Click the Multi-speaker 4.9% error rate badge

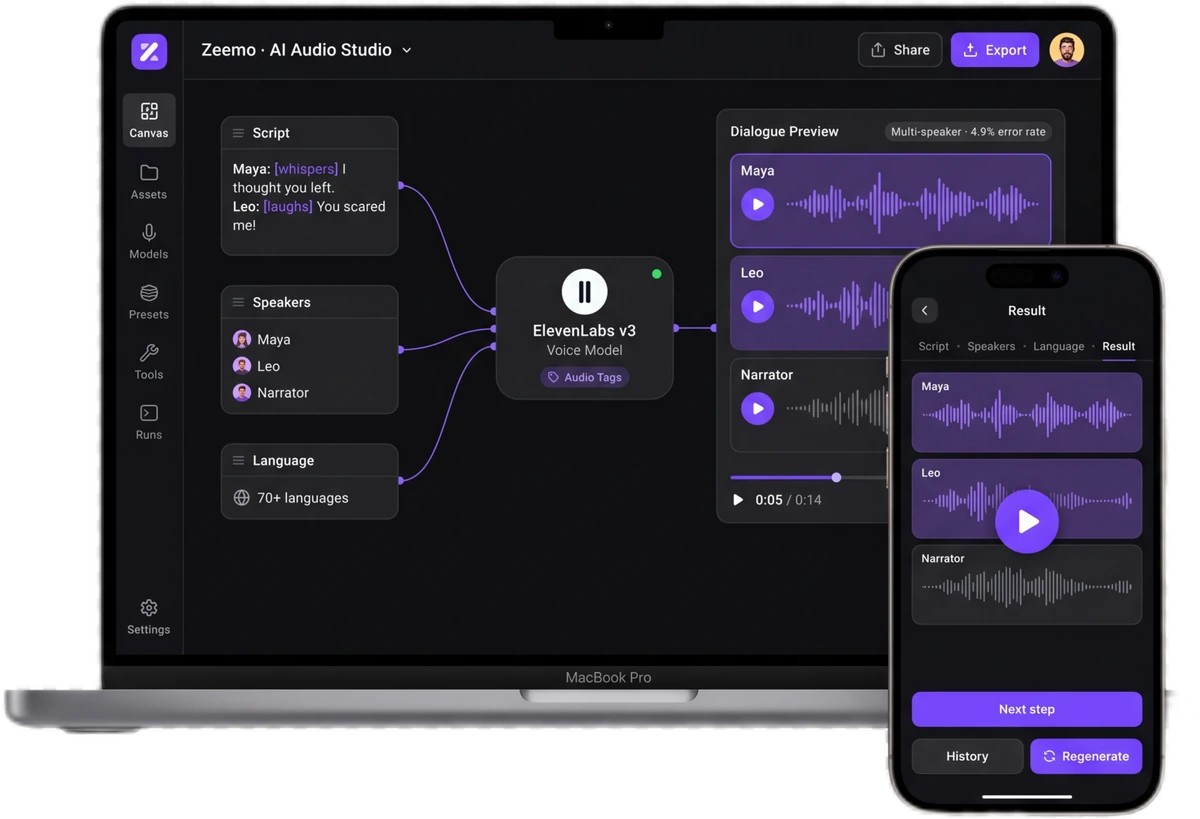pyautogui.click(x=968, y=132)
